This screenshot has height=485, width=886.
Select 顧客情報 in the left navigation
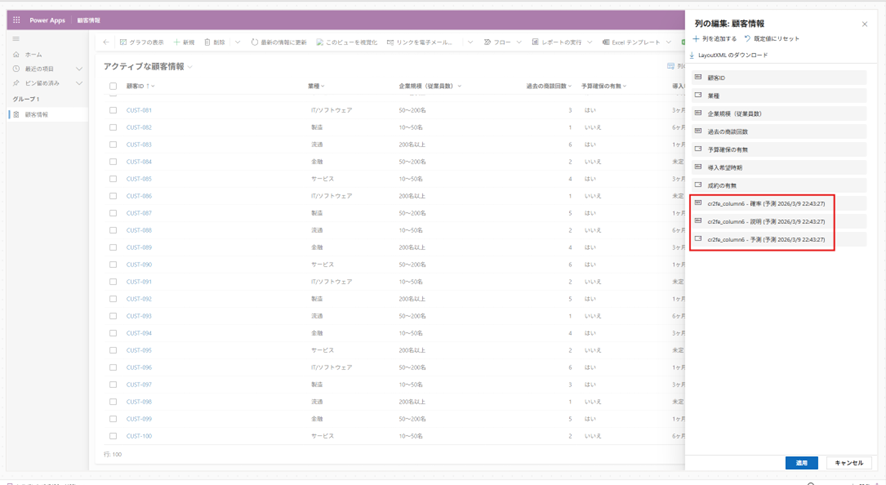36,115
